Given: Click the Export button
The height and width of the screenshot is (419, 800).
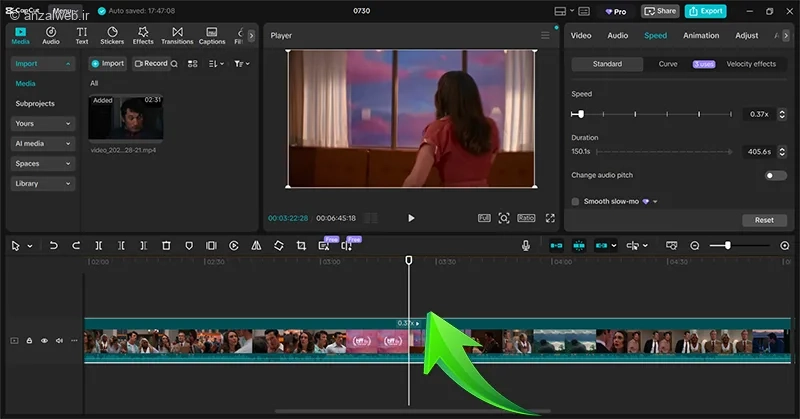Looking at the screenshot, I should (x=706, y=11).
